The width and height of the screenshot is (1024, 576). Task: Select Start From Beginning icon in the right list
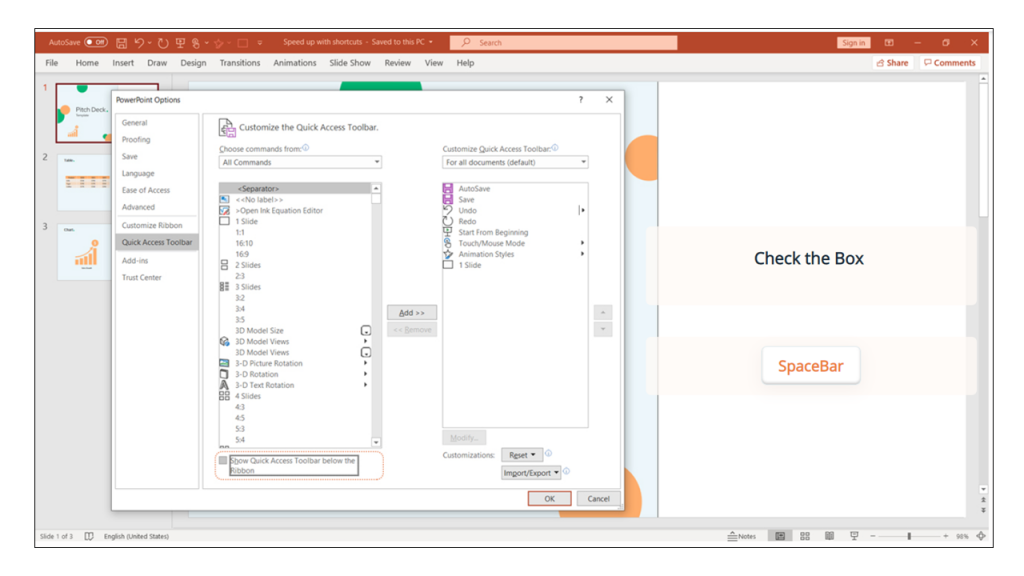click(x=449, y=231)
